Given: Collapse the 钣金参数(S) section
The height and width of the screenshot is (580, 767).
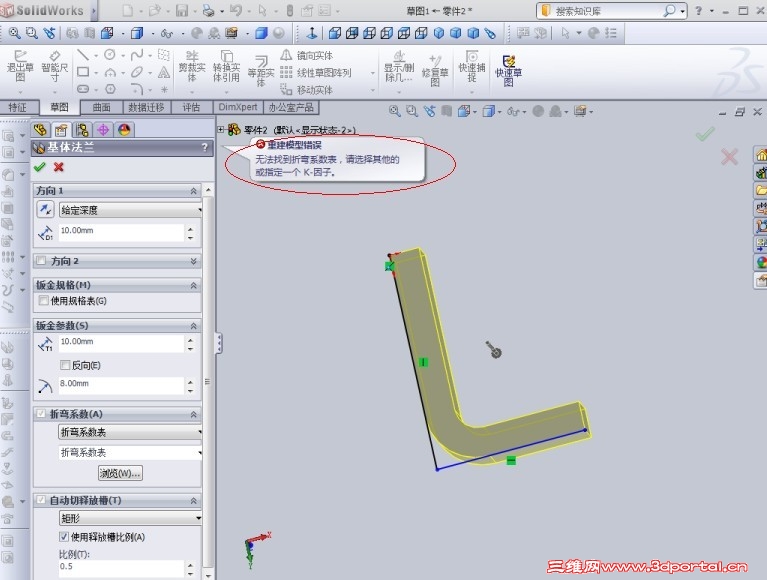Looking at the screenshot, I should (x=194, y=326).
